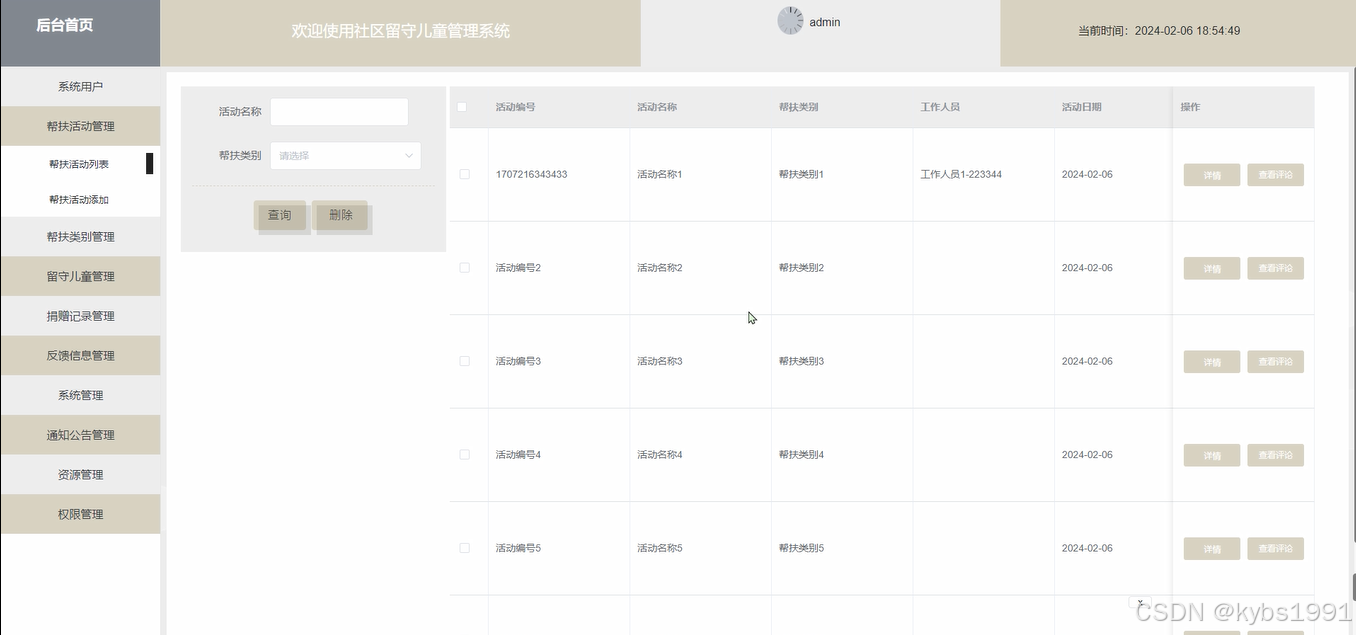Open 系统用户 menu
Screen dimensions: 1356x635
pos(80,87)
